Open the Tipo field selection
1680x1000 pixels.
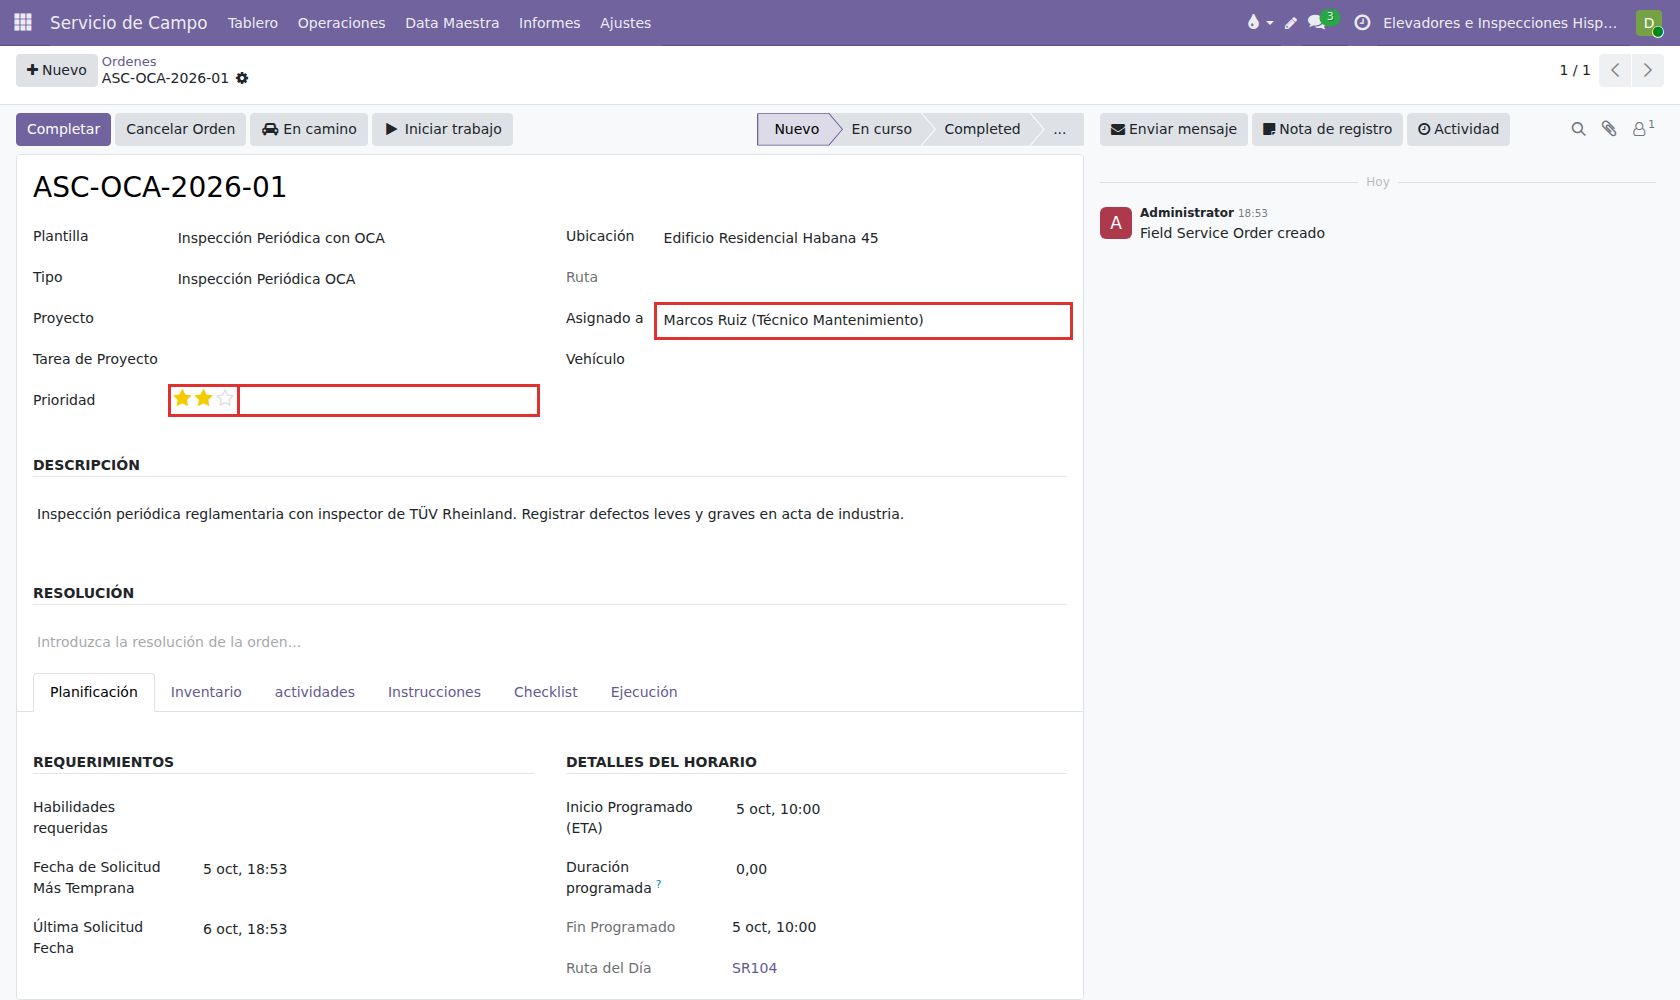tap(355, 279)
